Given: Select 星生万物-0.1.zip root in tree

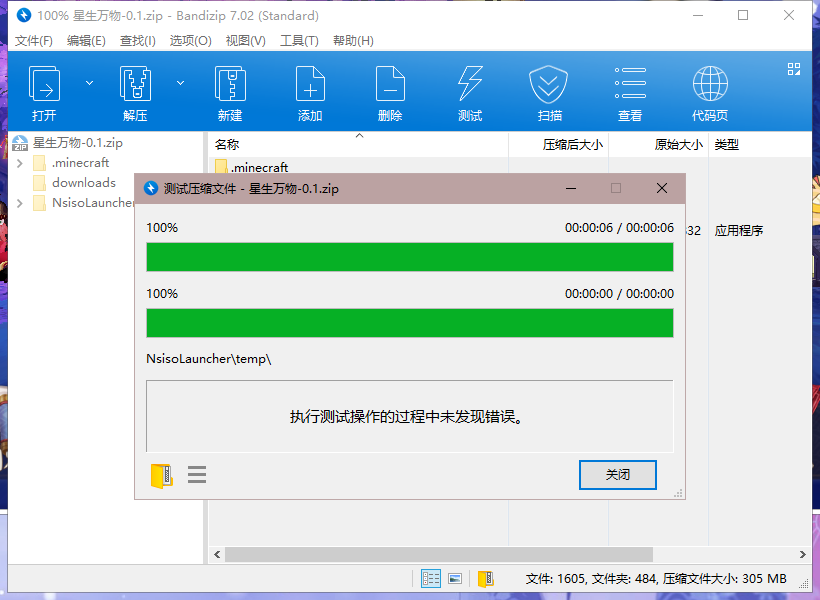Looking at the screenshot, I should click(77, 143).
